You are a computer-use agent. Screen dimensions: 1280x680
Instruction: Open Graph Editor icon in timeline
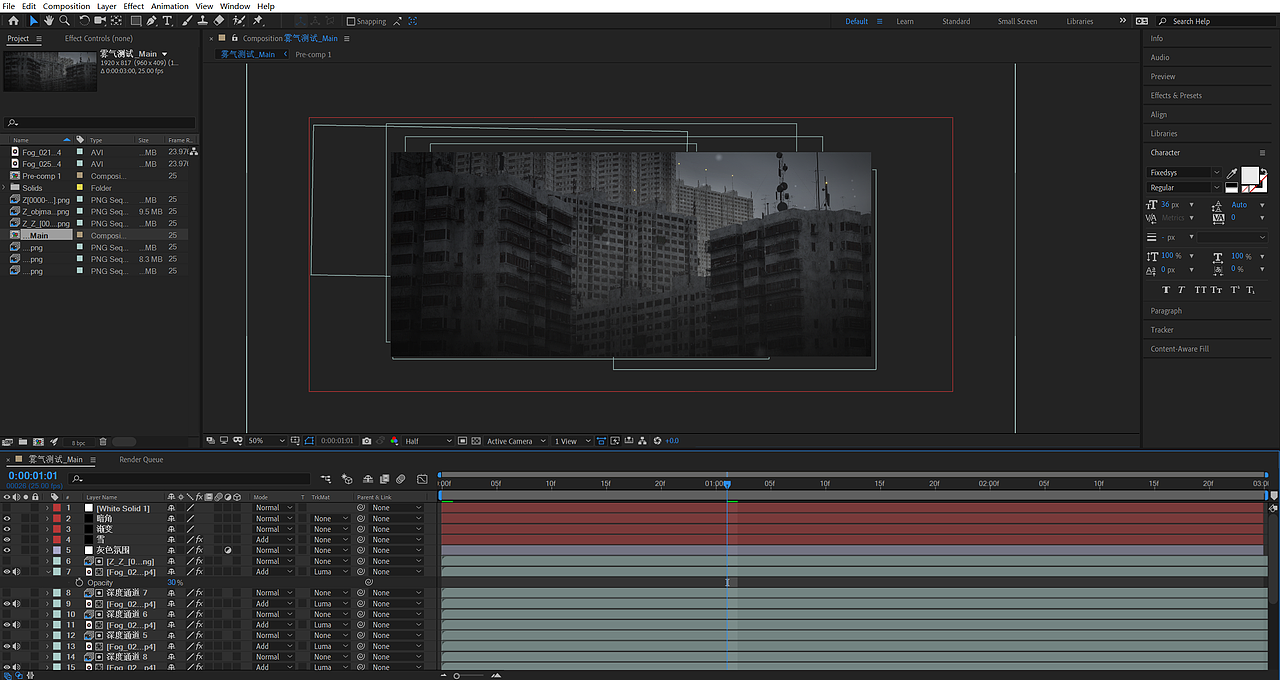coord(422,479)
